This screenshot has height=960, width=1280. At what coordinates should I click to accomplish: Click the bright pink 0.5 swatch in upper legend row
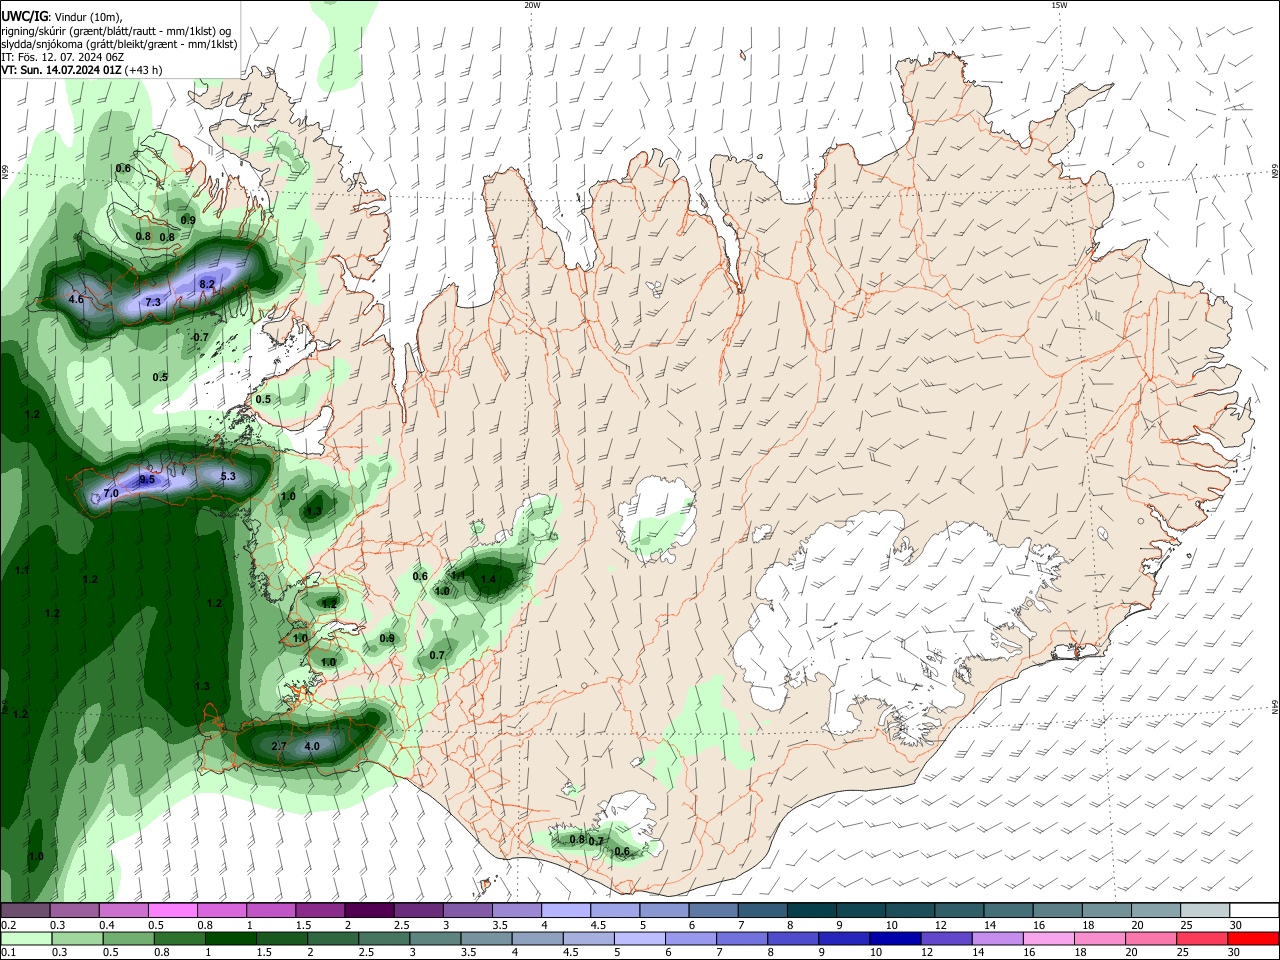coord(172,911)
